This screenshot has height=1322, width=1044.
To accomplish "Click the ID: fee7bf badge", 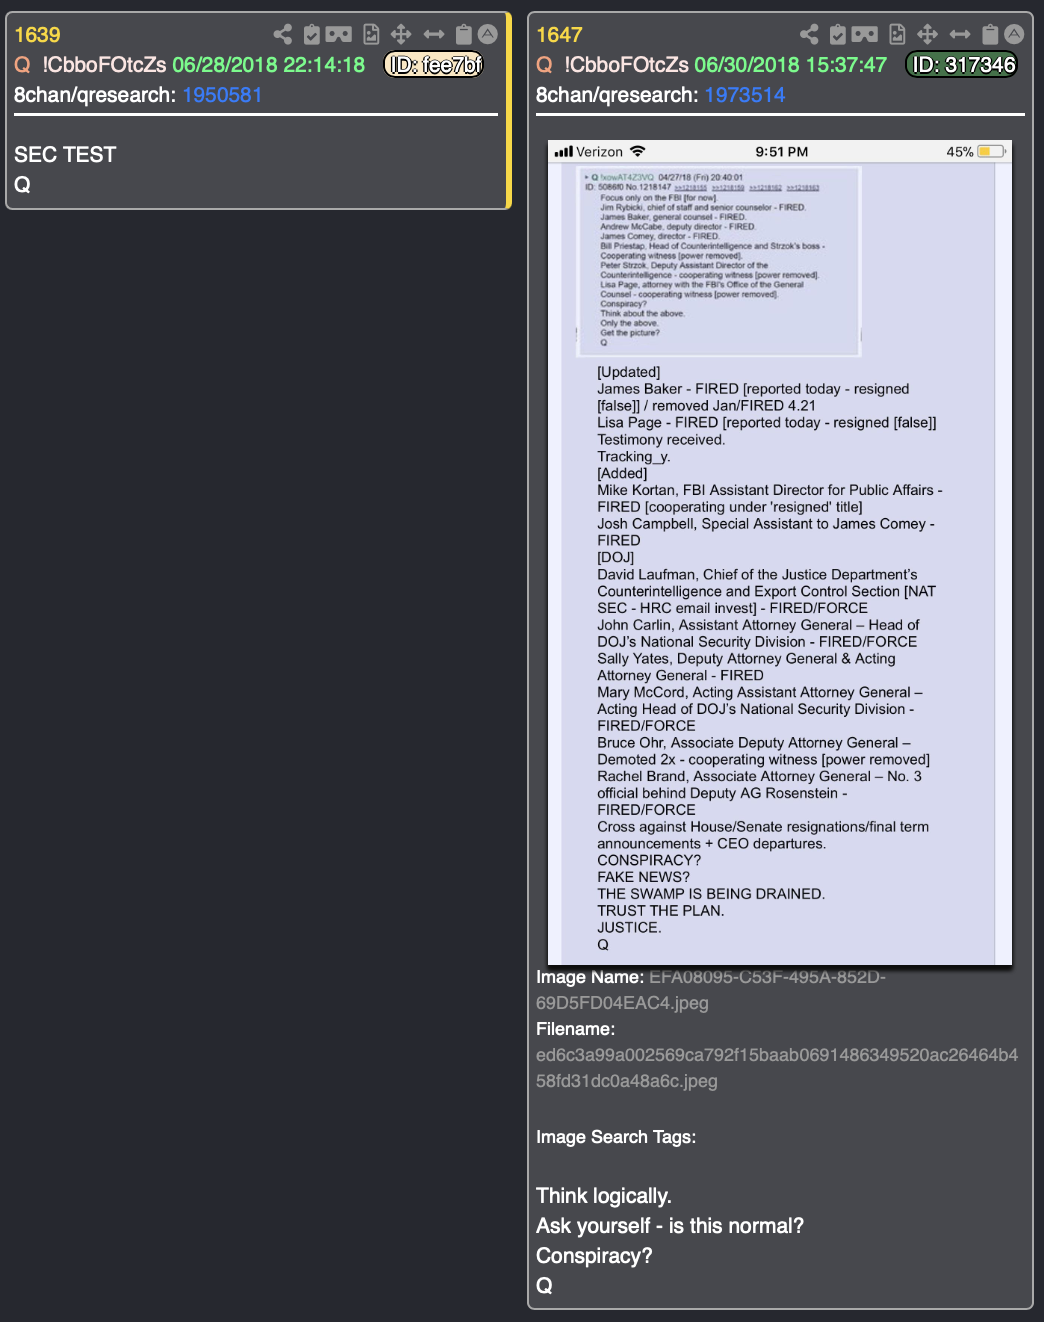I will click(434, 65).
